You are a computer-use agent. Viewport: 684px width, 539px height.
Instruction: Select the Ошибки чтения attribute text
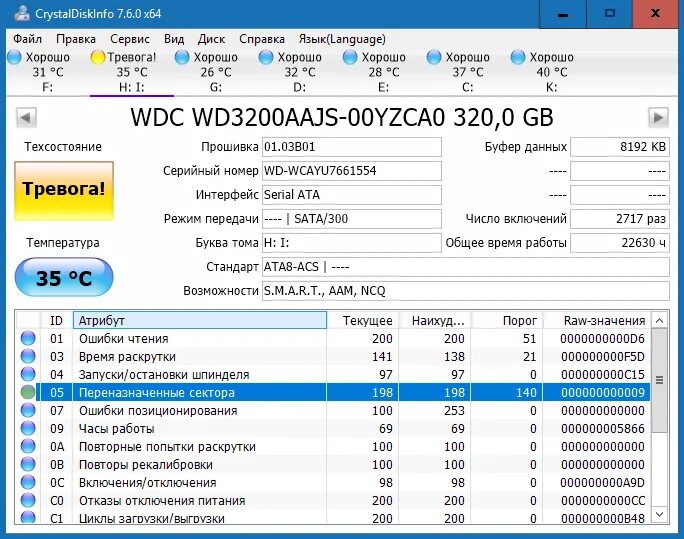click(x=123, y=339)
